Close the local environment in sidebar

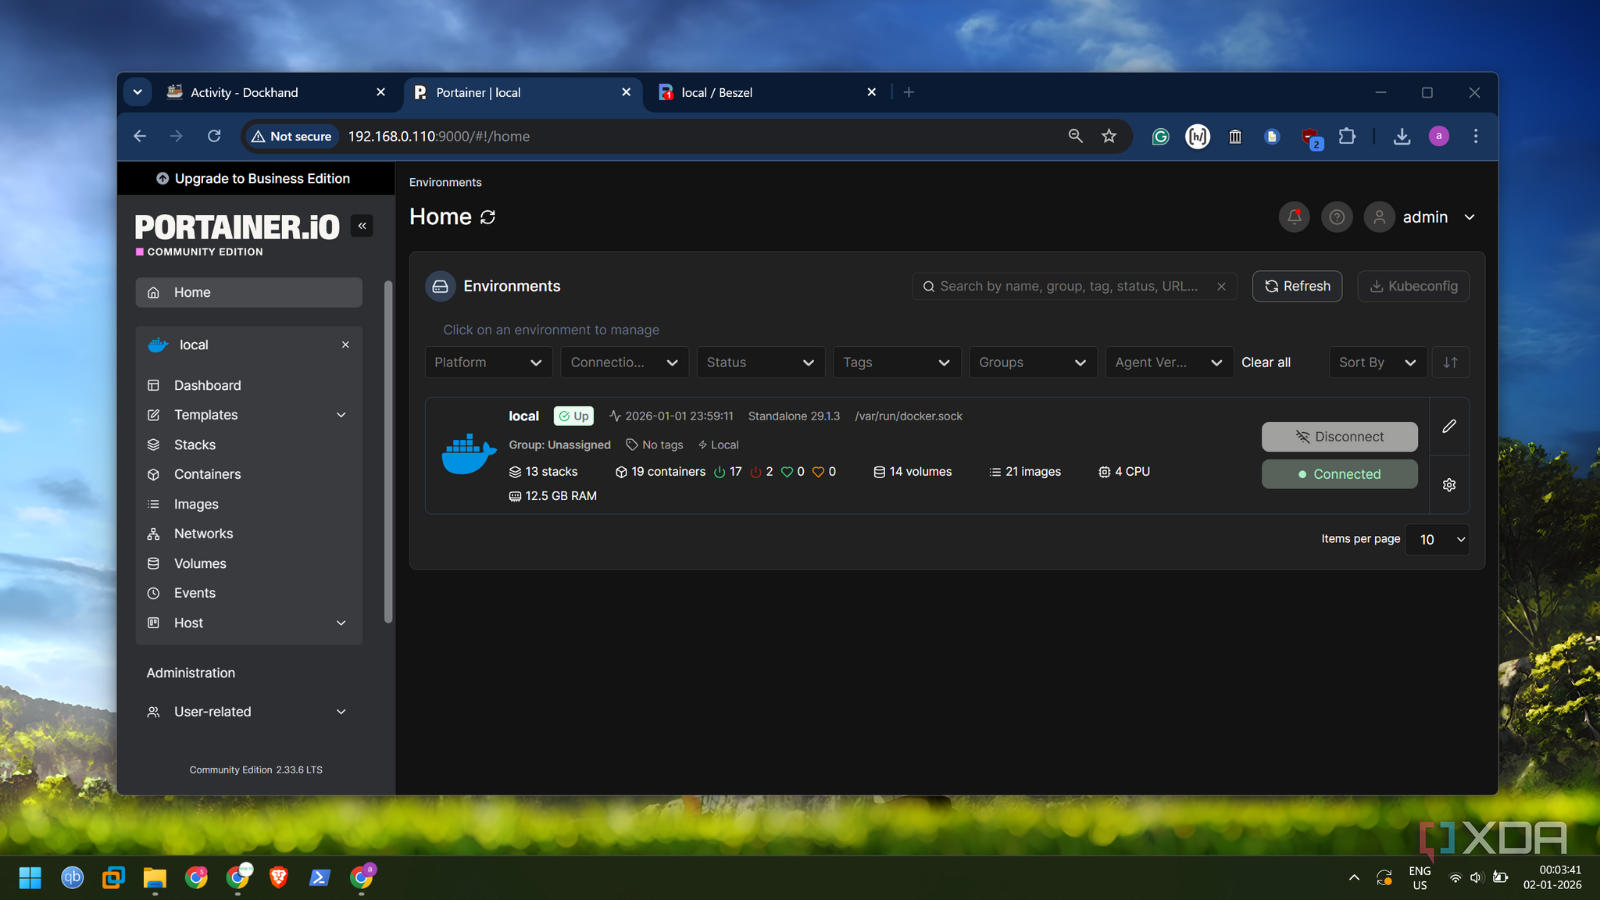click(345, 345)
